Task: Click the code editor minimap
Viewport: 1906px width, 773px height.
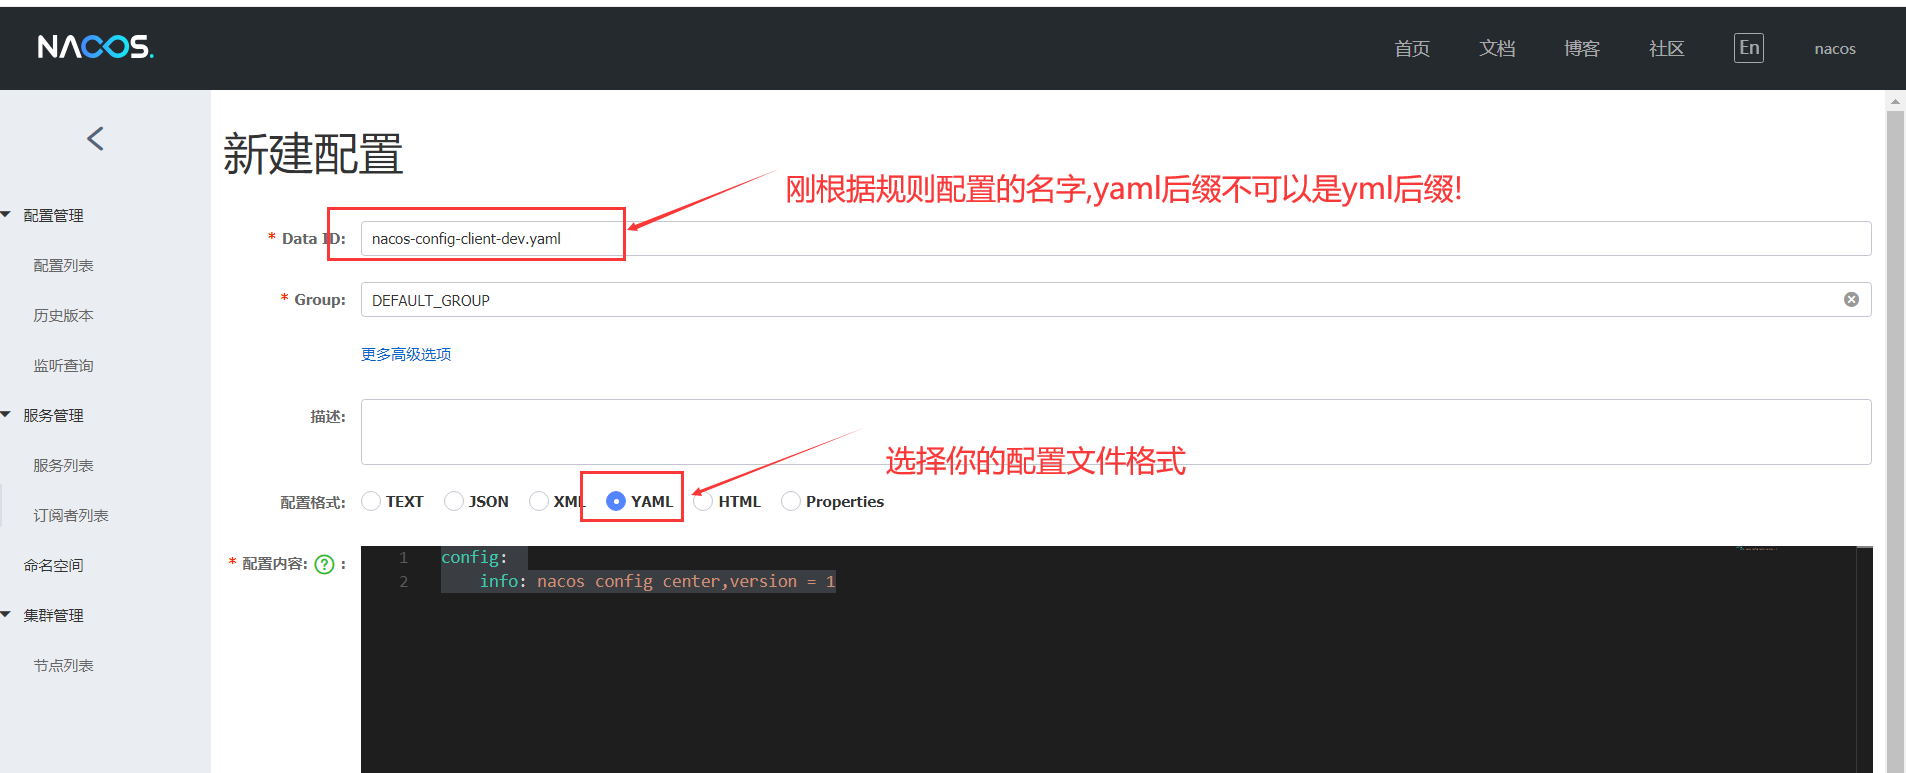Action: 1795,660
